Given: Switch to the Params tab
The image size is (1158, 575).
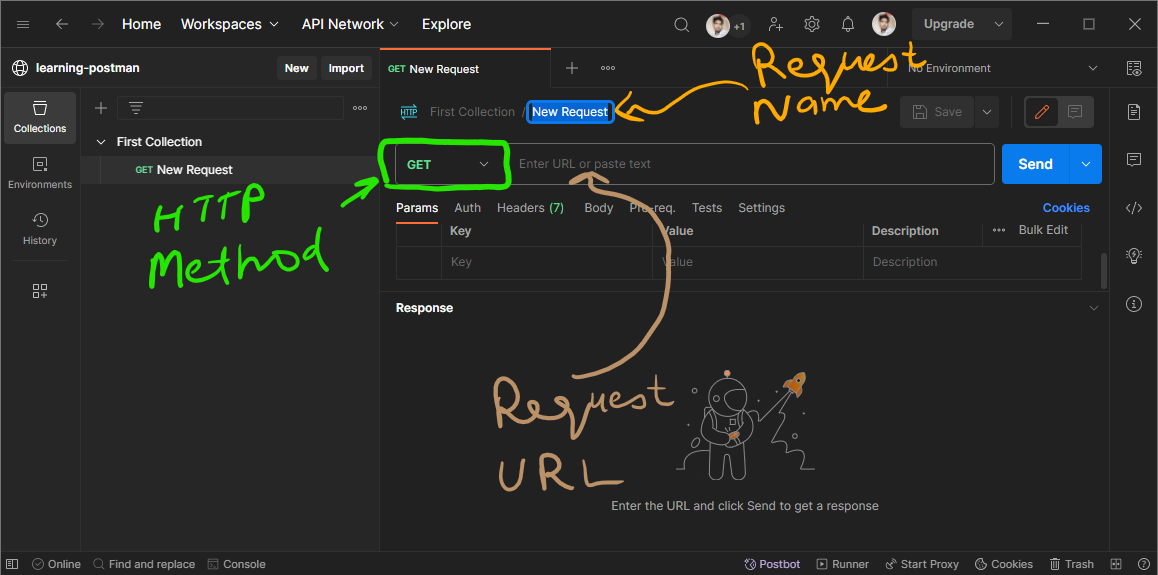Looking at the screenshot, I should click(x=417, y=208).
